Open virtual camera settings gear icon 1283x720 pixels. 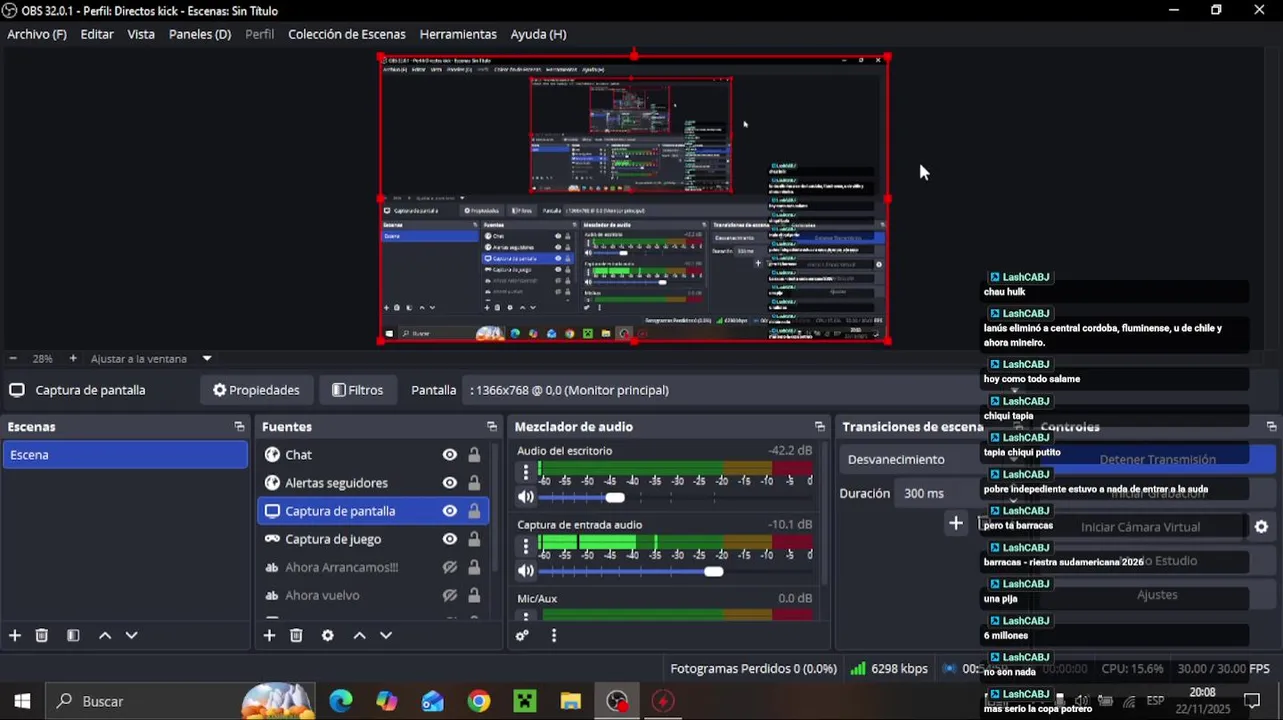click(x=1261, y=527)
